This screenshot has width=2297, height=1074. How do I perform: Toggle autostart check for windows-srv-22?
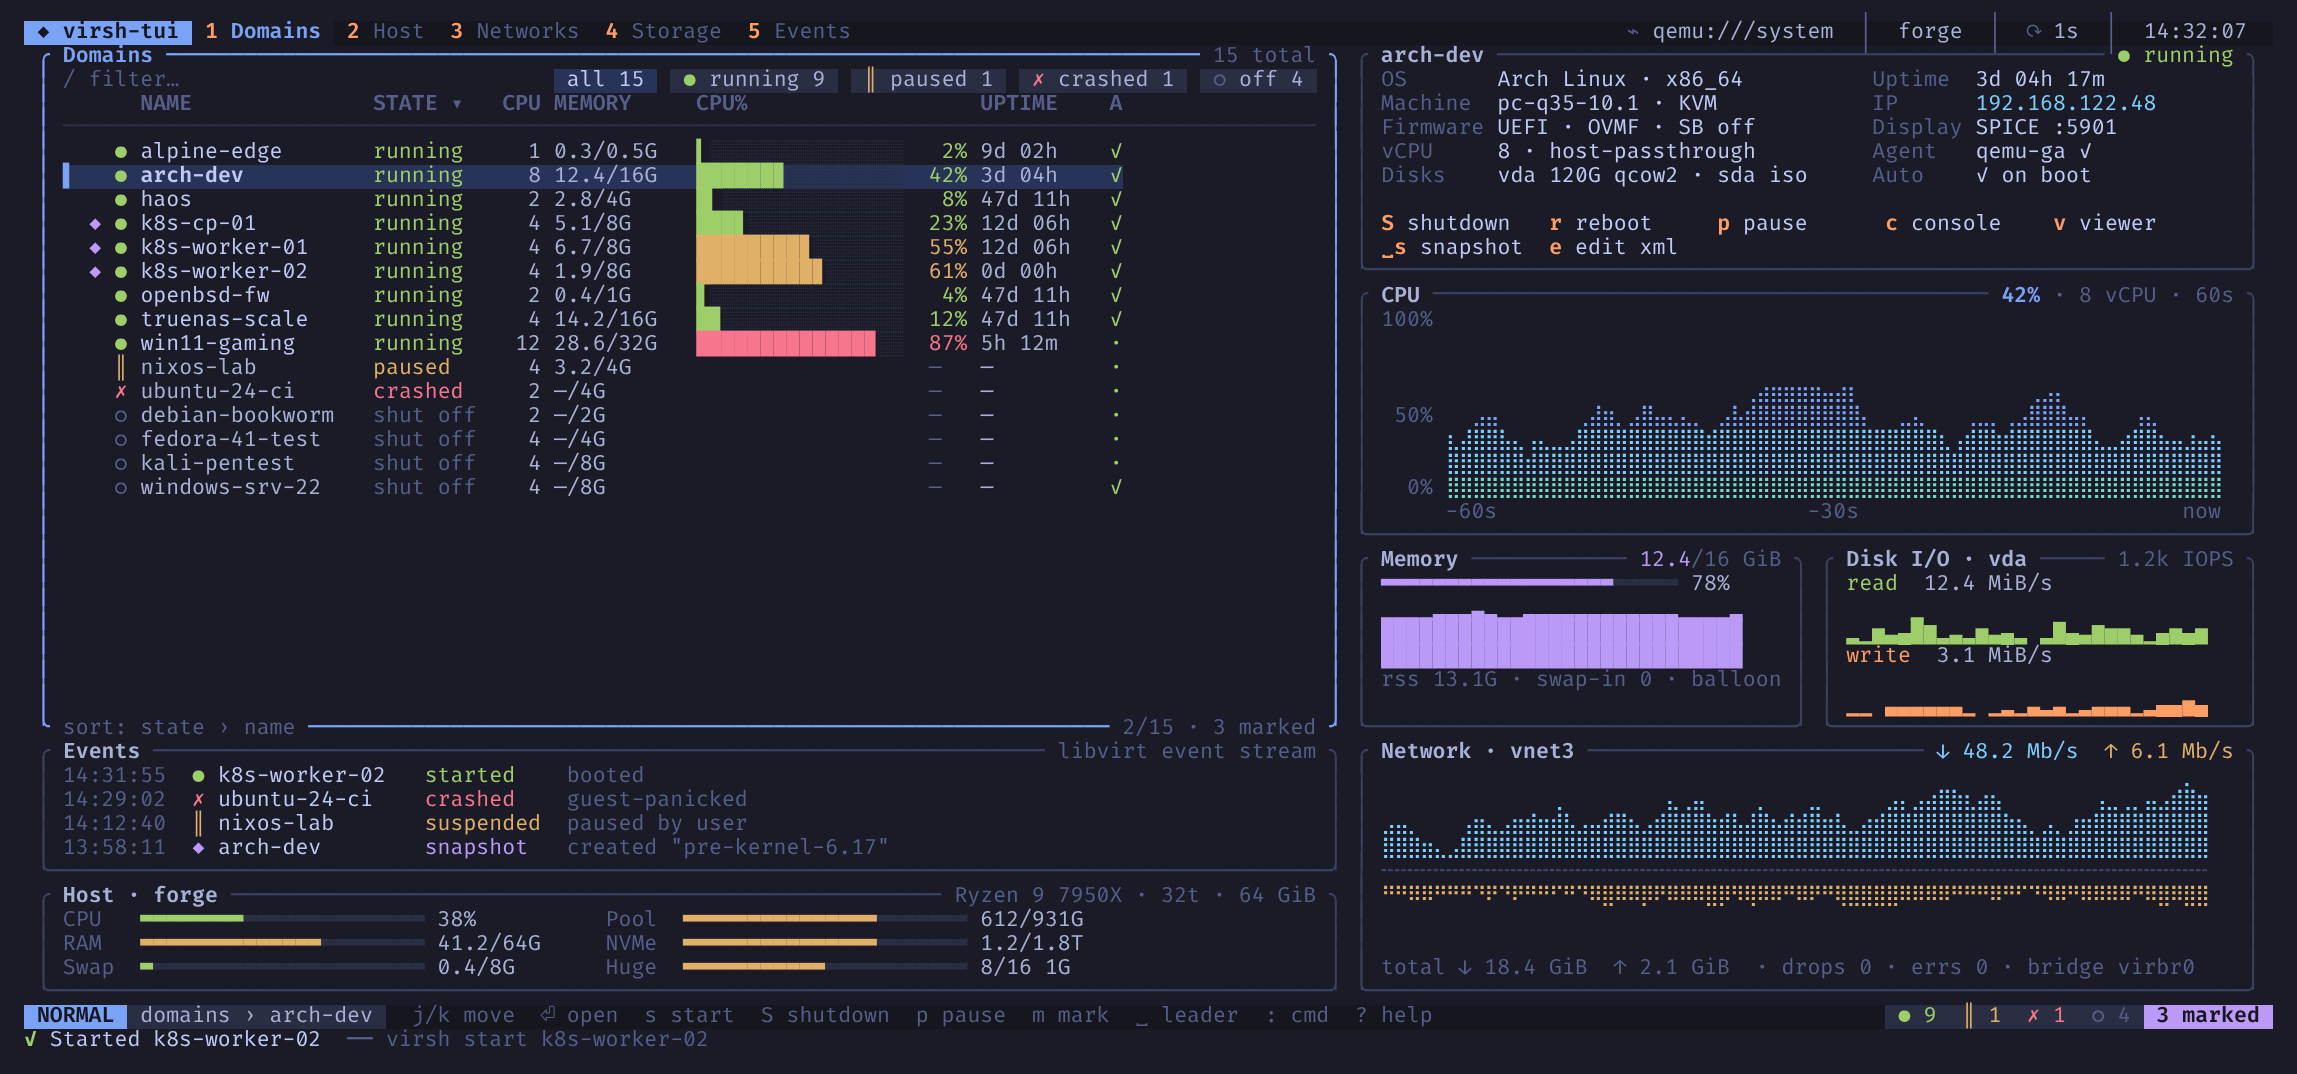(x=1116, y=487)
